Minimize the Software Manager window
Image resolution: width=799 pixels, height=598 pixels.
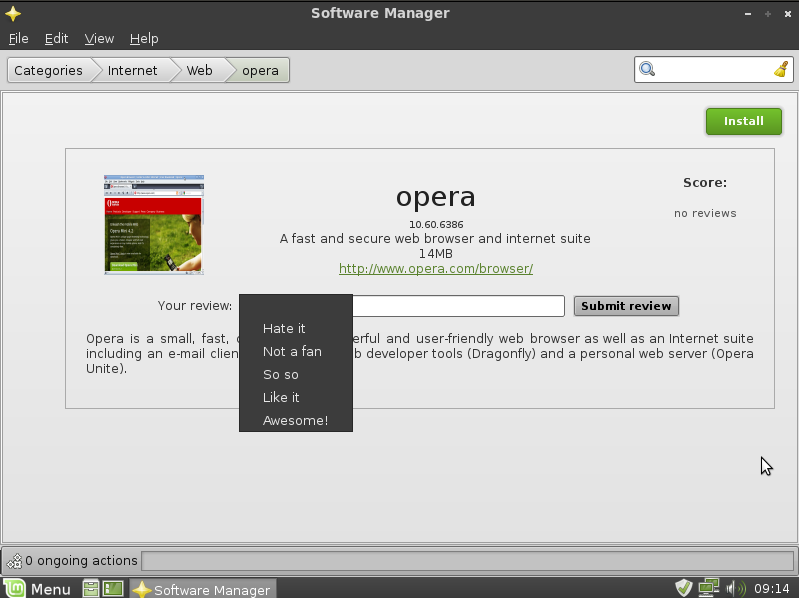pos(748,14)
